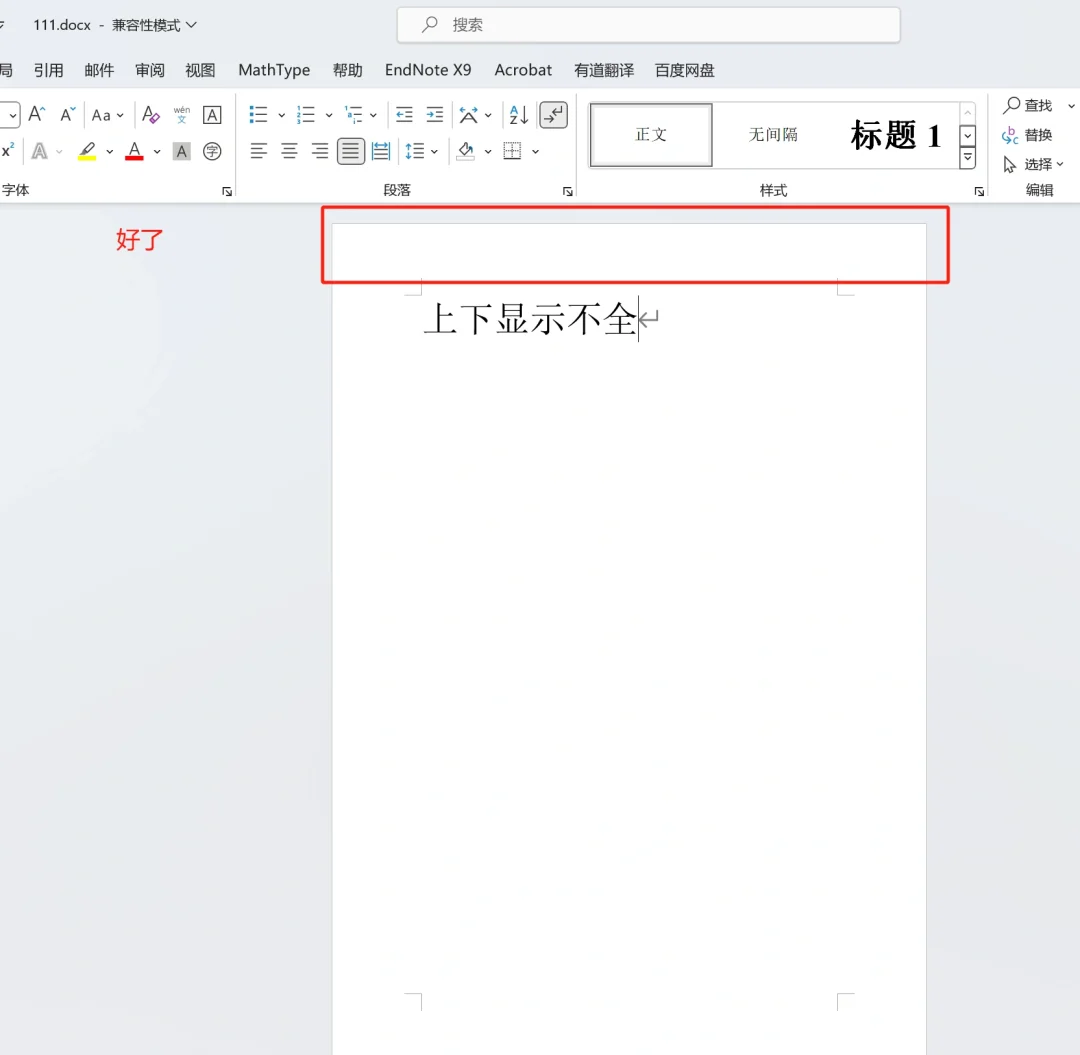Viewport: 1080px width, 1055px height.
Task: Open the font color red swatch menu
Action: [134, 151]
